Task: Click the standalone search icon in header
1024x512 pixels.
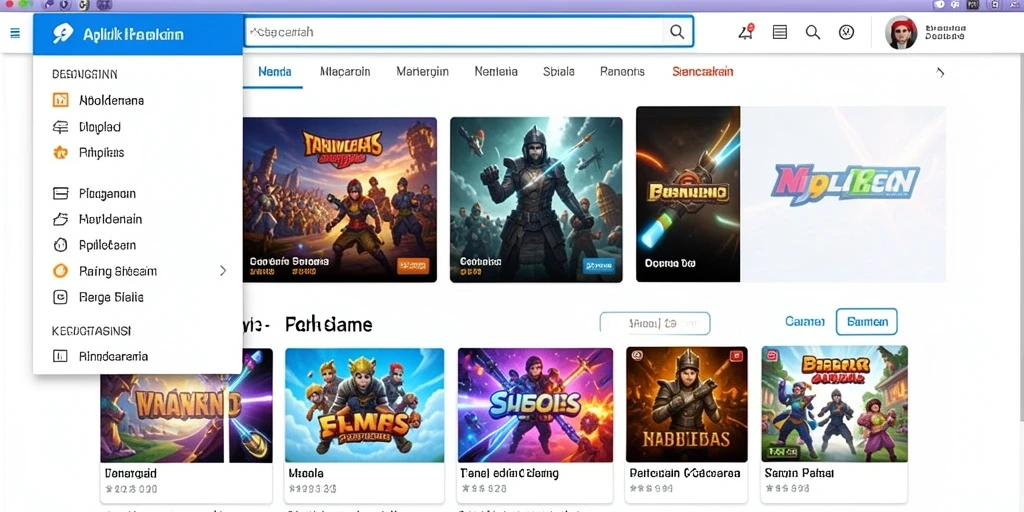Action: click(x=812, y=32)
